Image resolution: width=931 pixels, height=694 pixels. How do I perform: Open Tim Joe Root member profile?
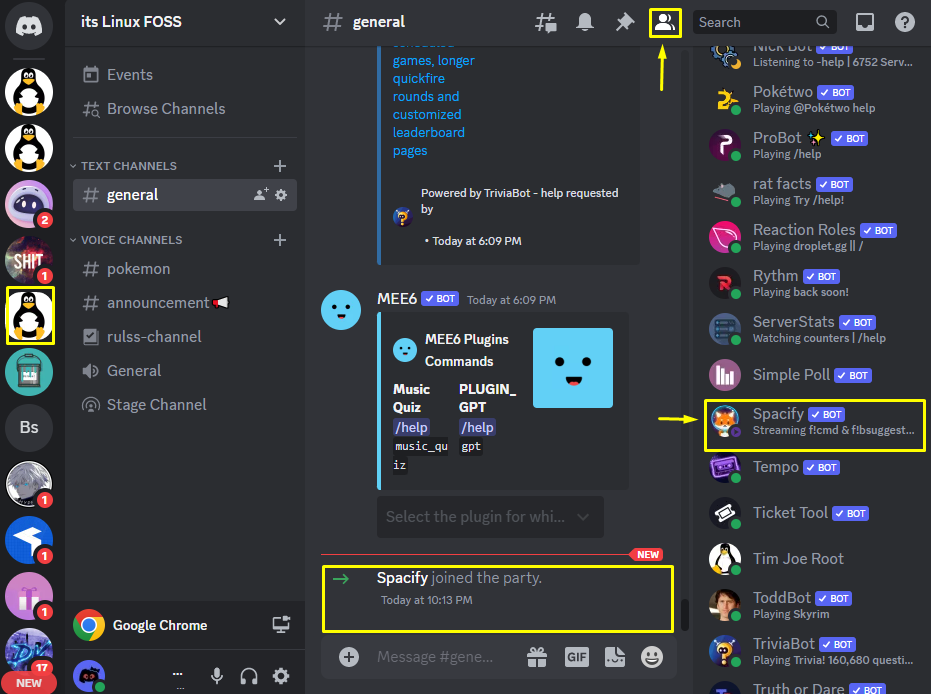pyautogui.click(x=812, y=559)
